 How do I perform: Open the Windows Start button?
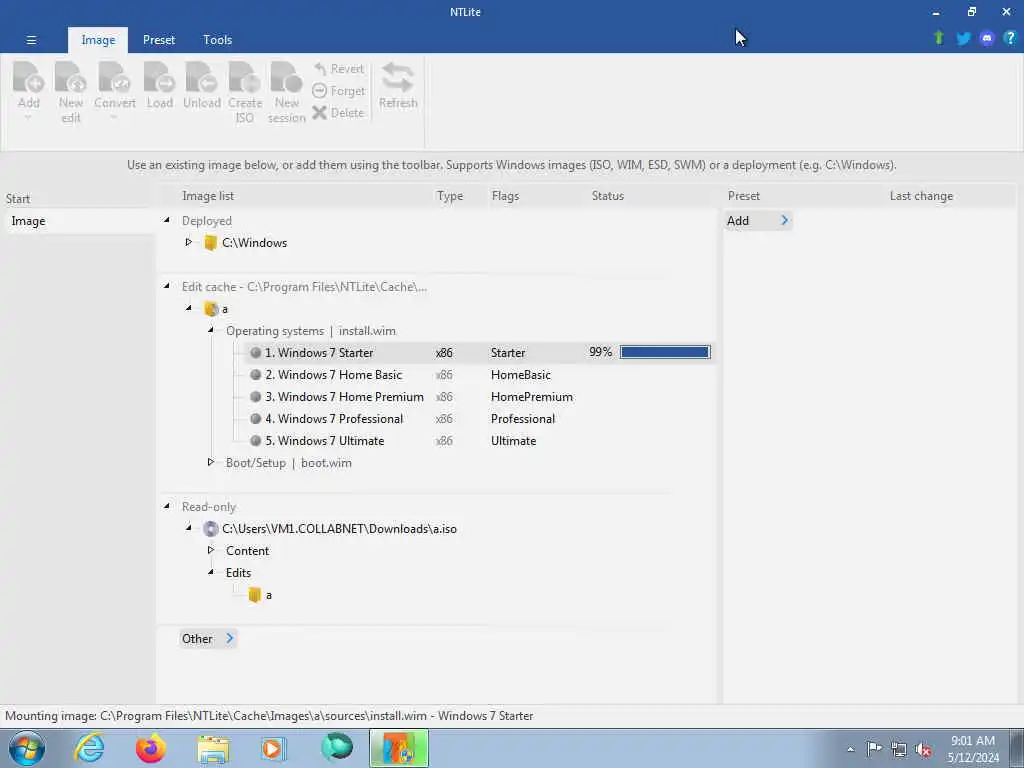[26, 748]
